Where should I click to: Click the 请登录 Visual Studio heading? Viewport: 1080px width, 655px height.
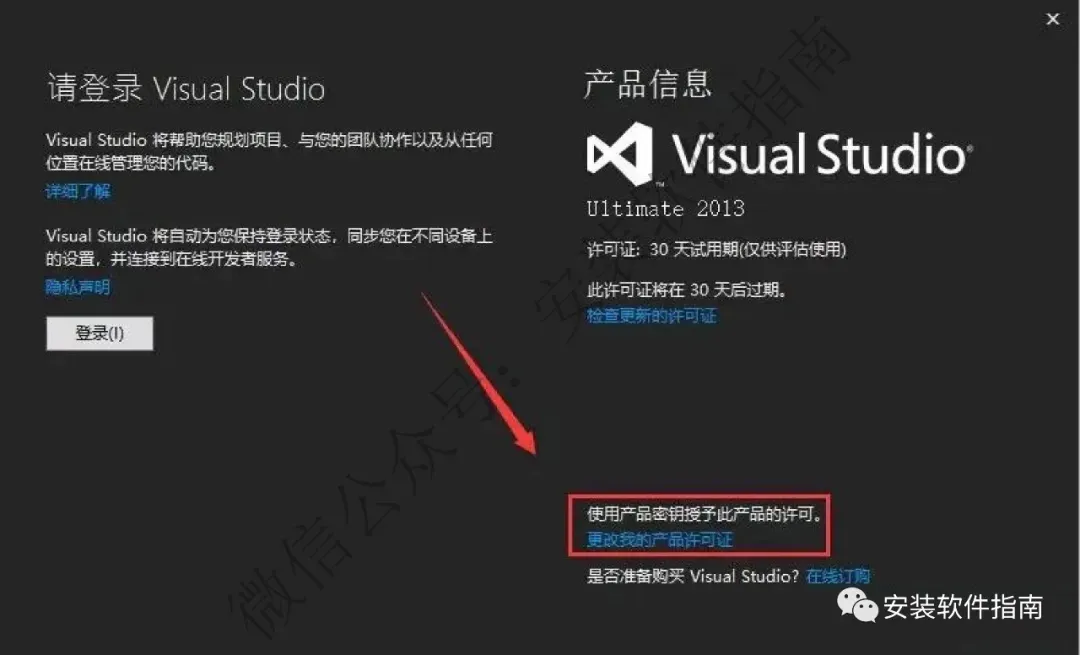tap(186, 89)
